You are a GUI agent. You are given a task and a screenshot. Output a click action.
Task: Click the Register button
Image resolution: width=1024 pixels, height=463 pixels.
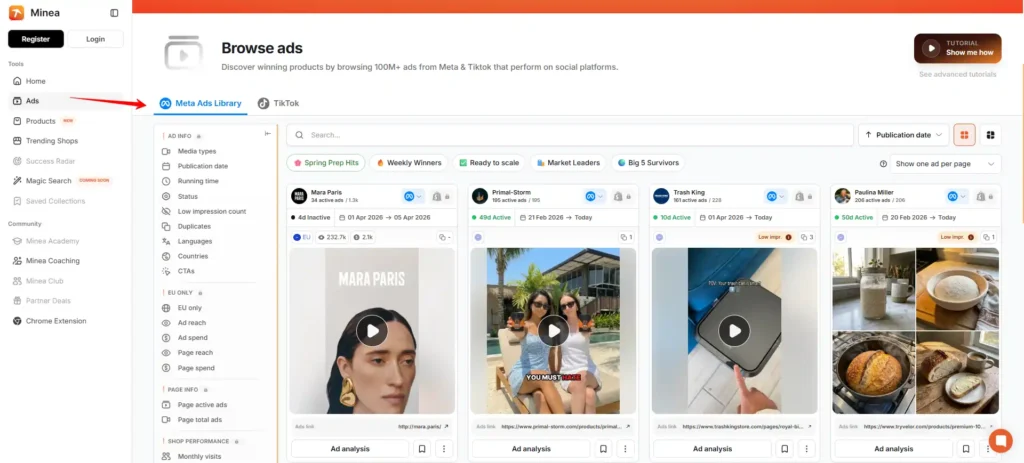click(36, 39)
